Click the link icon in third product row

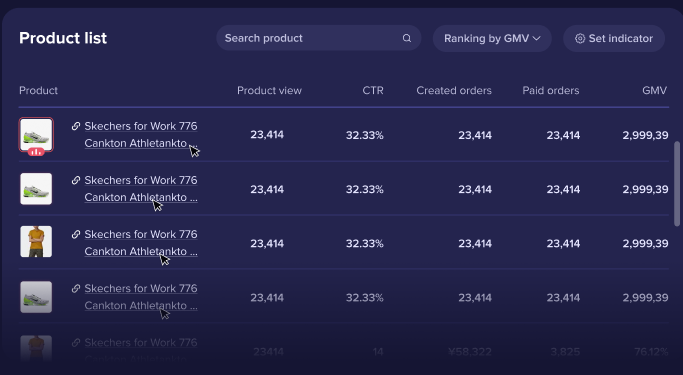76,234
